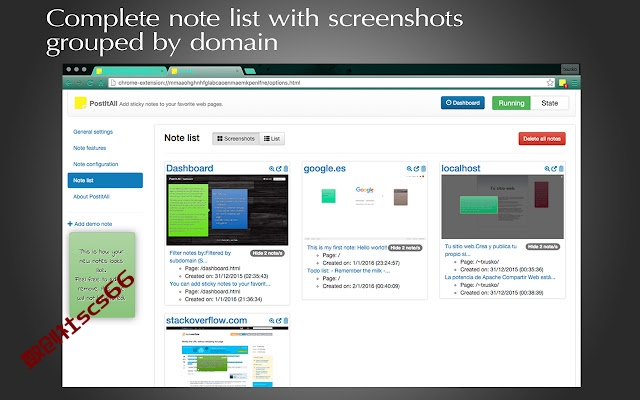Click the PostItAll extension icon in the toolbar

click(563, 83)
